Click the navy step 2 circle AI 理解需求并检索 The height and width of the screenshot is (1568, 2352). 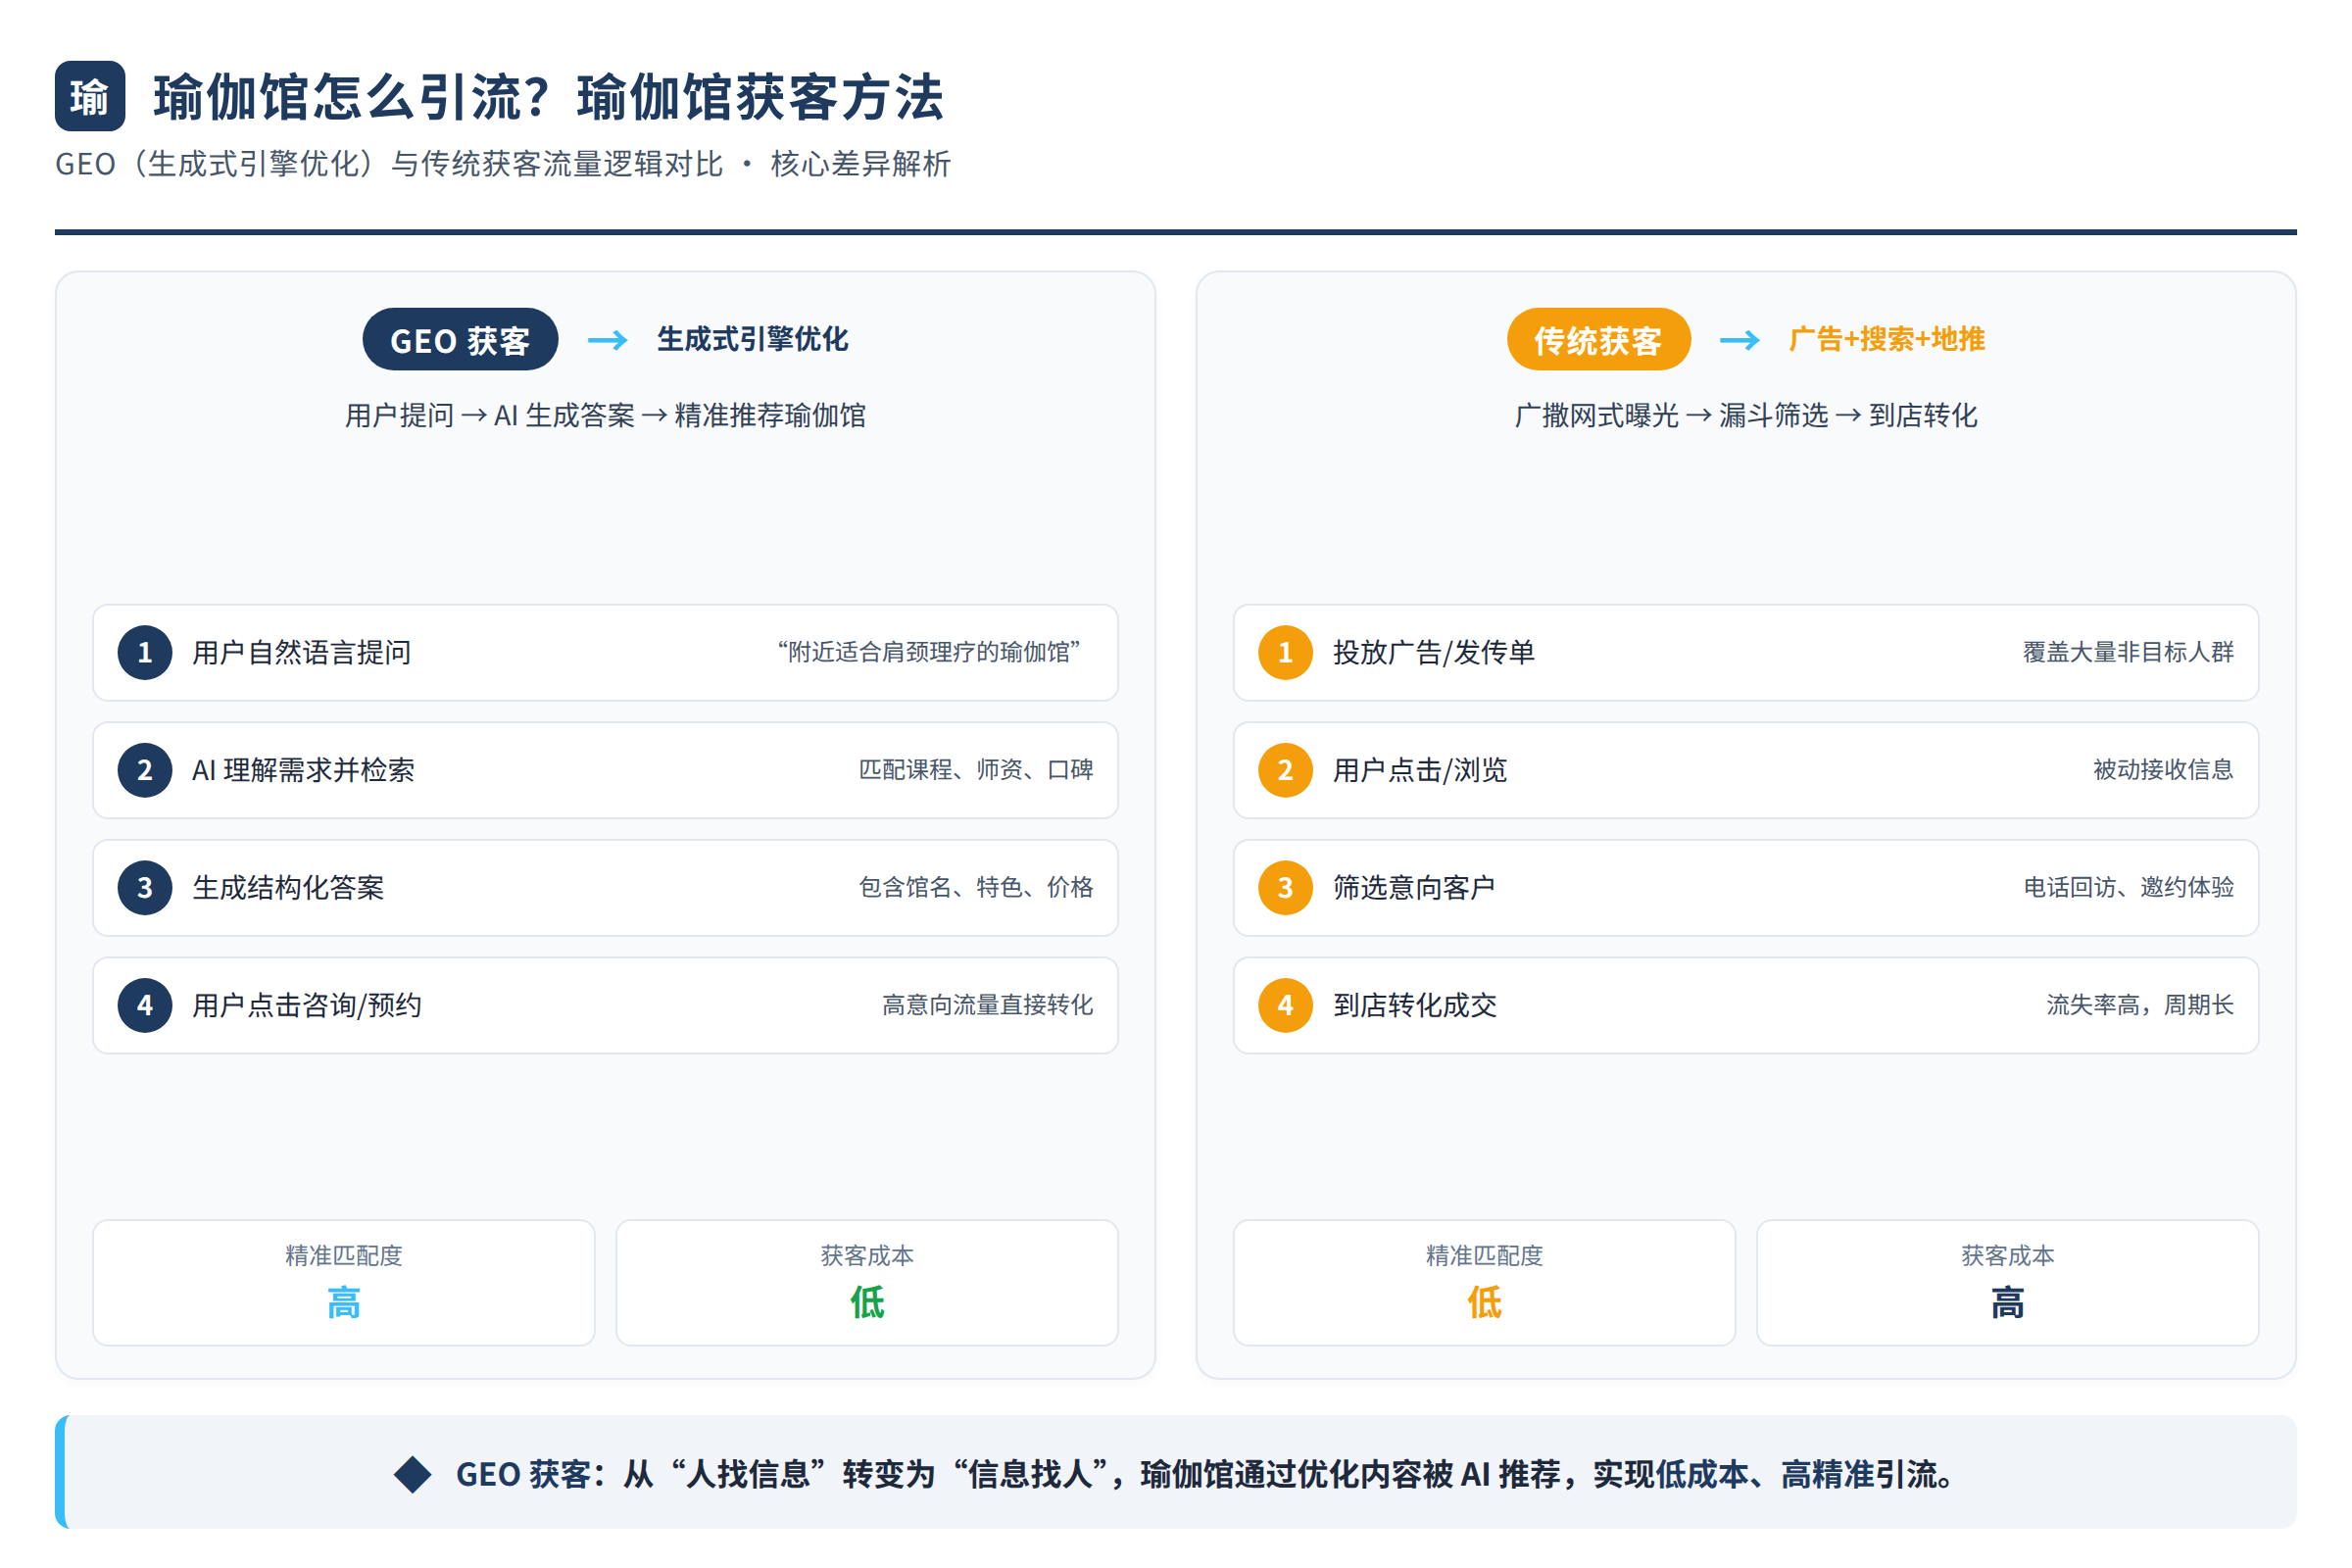click(145, 770)
